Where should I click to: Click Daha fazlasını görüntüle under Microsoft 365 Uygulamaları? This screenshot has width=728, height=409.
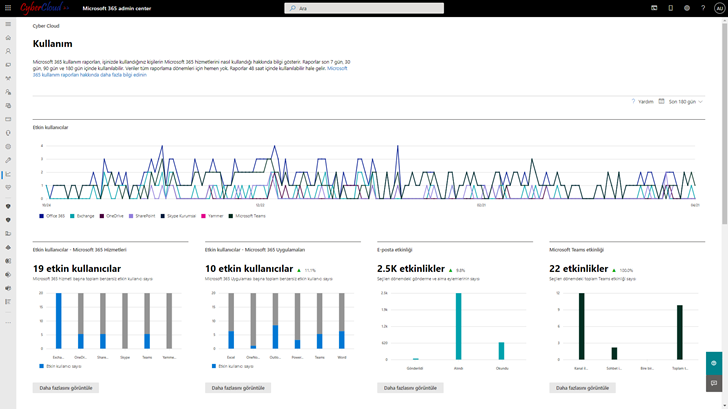(x=238, y=388)
